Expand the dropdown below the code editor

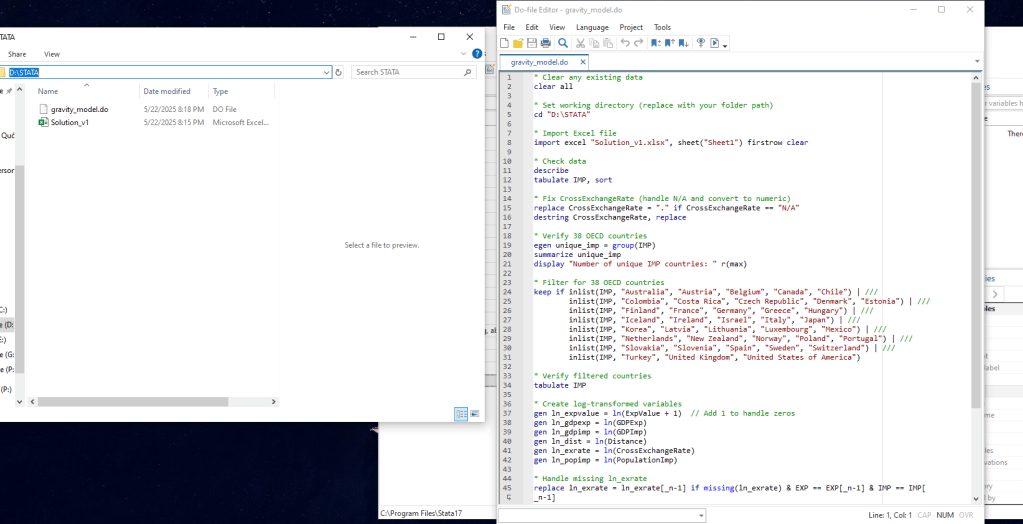(x=701, y=515)
